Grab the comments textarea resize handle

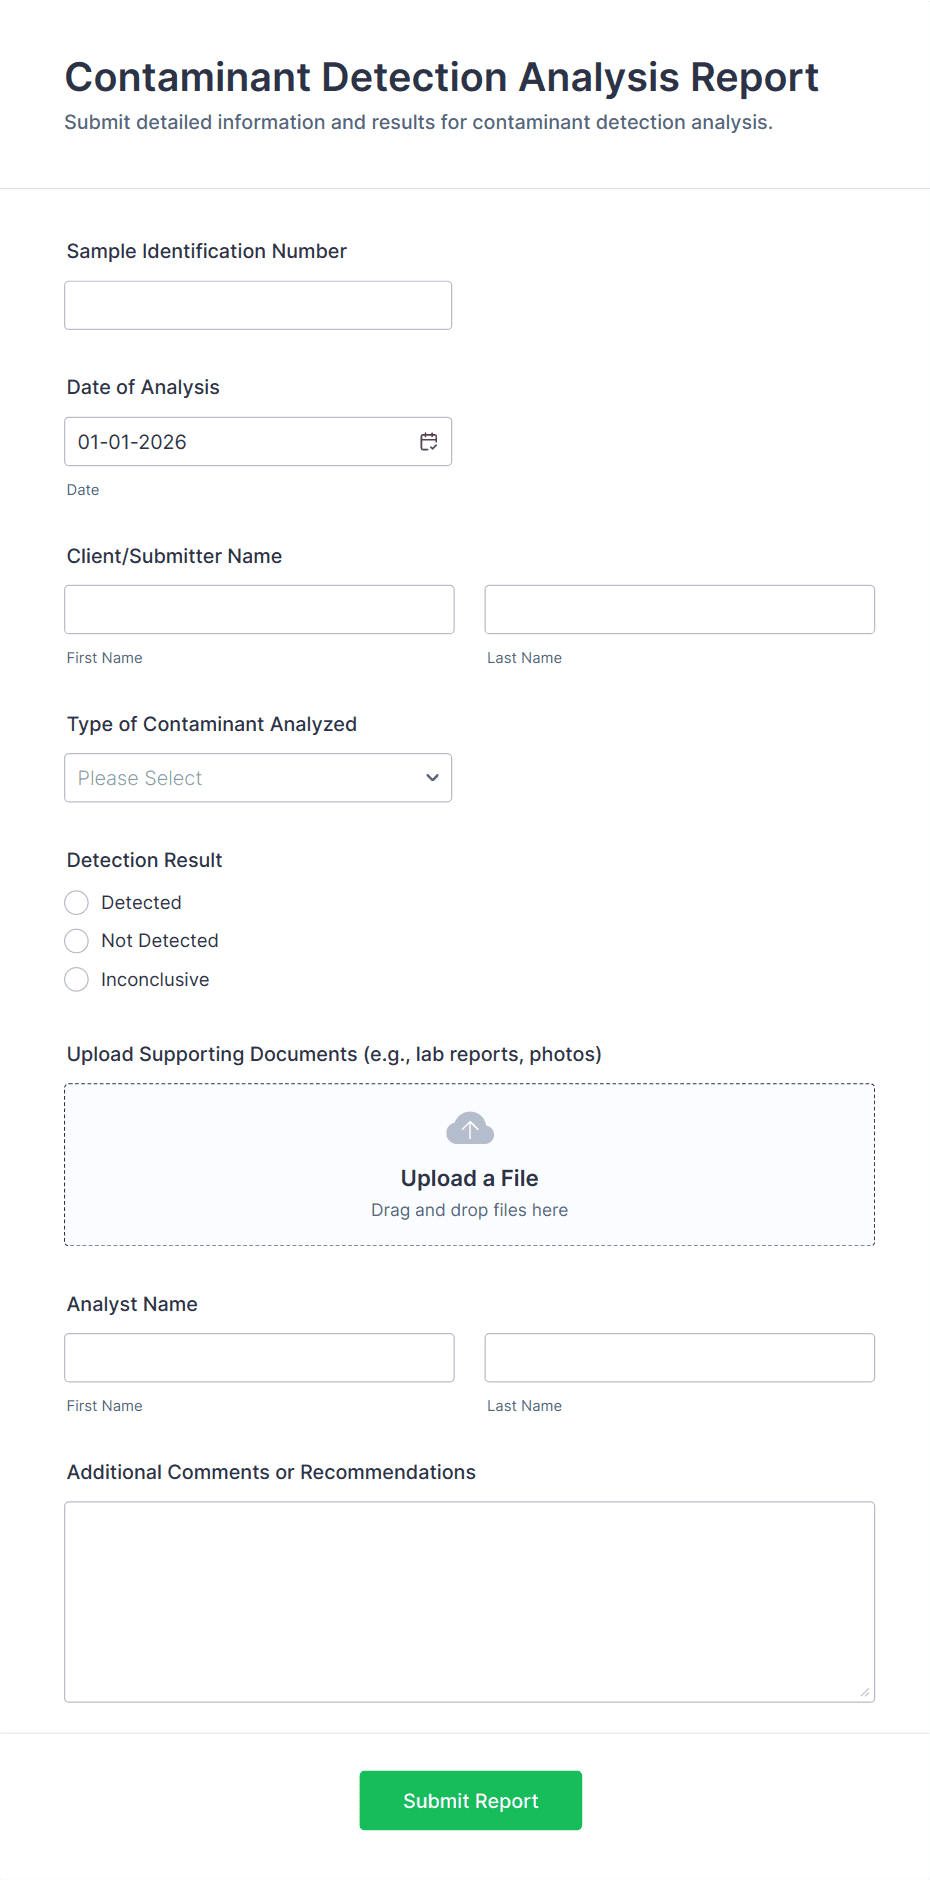[865, 1692]
